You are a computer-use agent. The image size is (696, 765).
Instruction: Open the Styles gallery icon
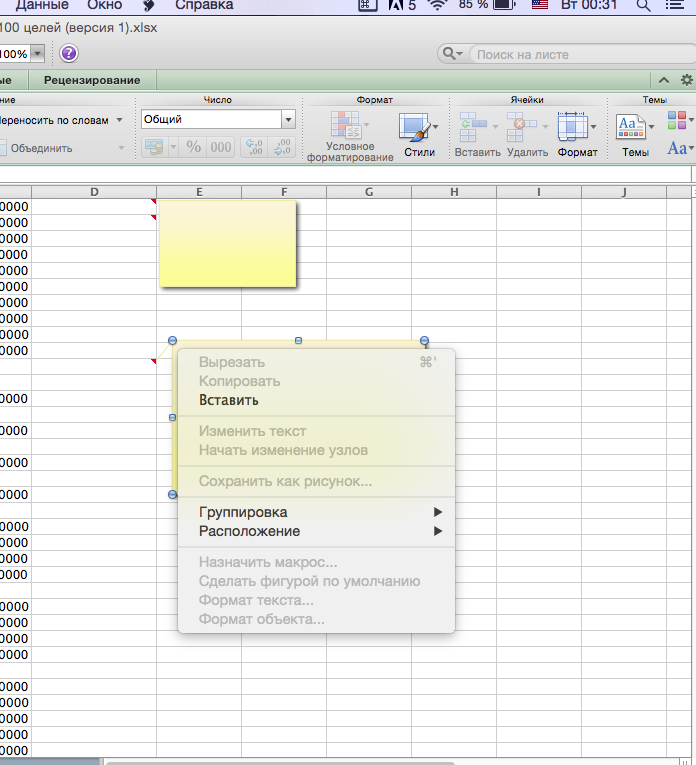(x=414, y=127)
